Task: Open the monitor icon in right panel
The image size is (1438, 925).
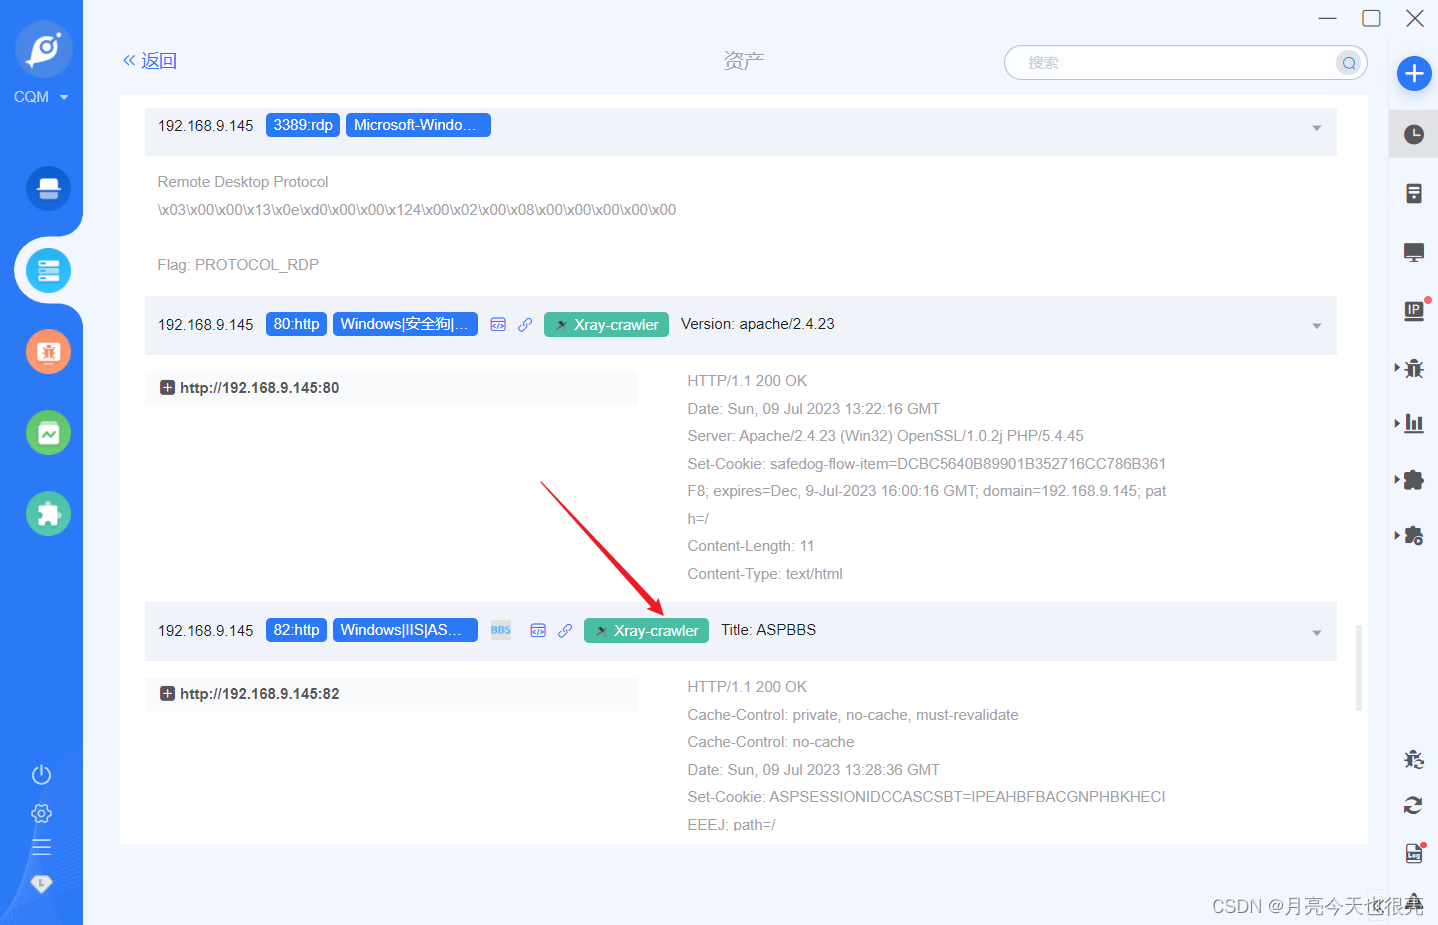Action: pos(1414,252)
